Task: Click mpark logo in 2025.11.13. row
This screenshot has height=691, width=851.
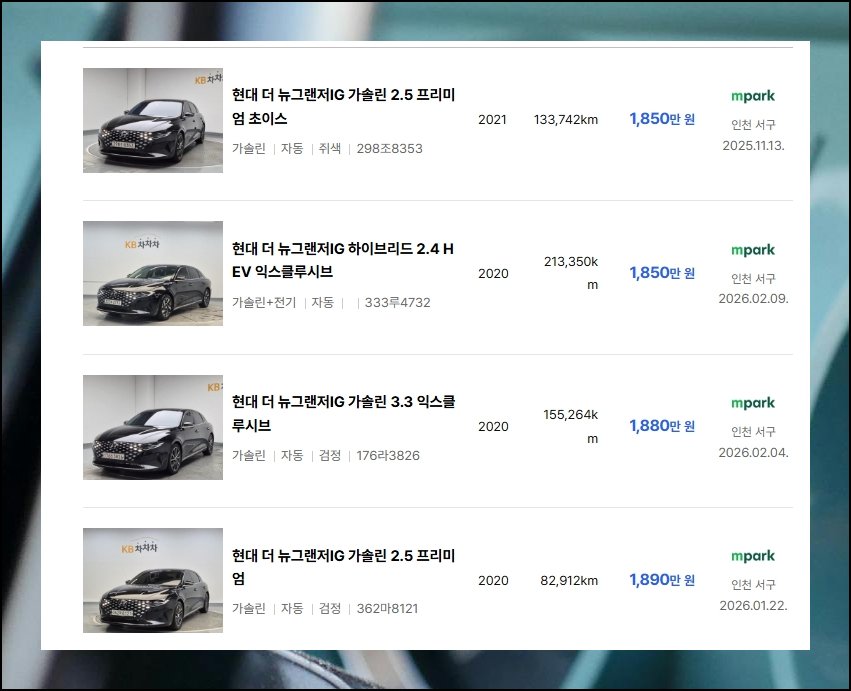Action: point(753,97)
